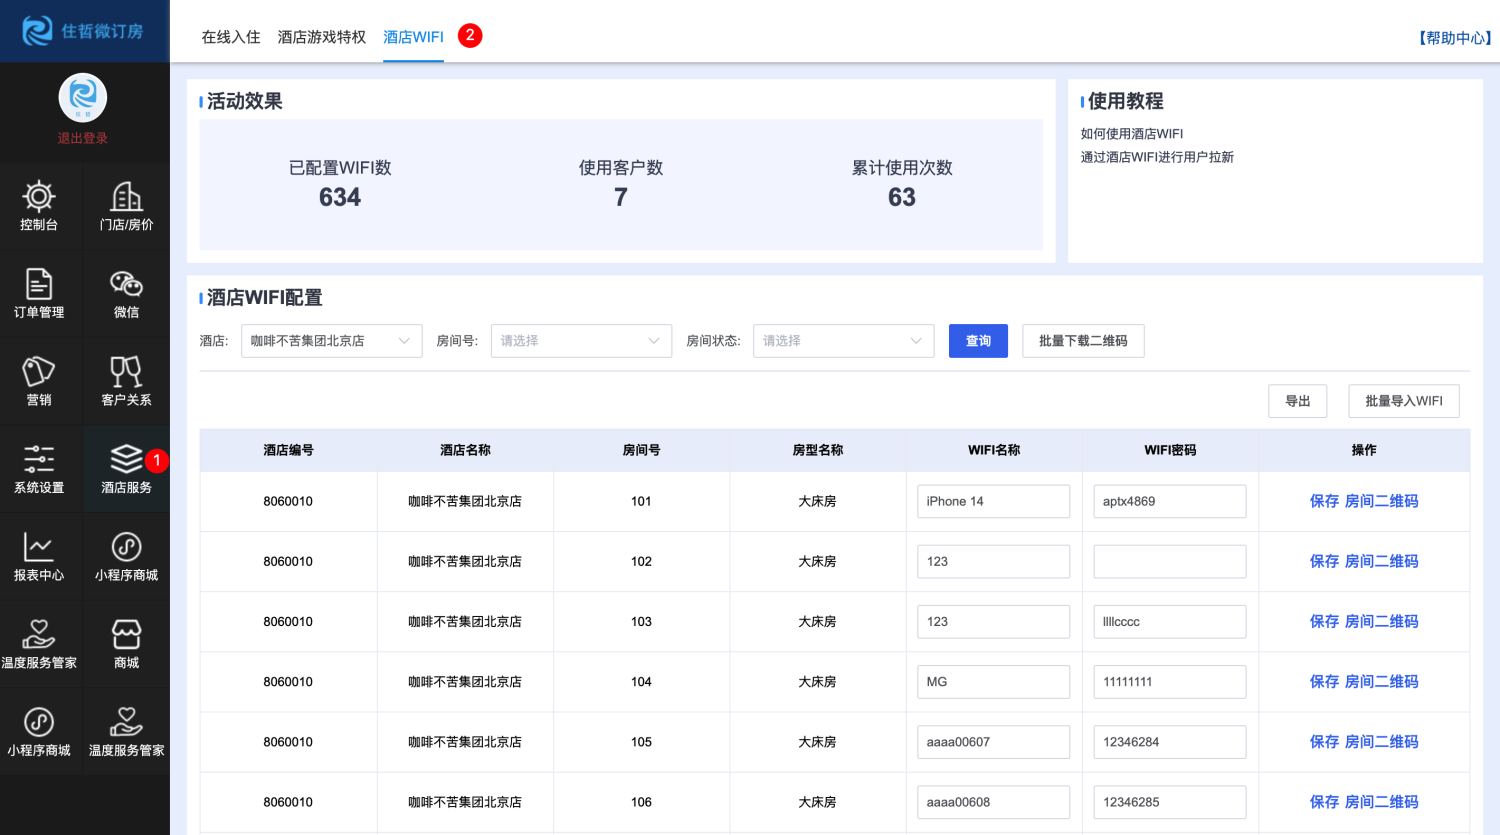Select the 酒店WIFI tab
The width and height of the screenshot is (1500, 835).
tap(413, 37)
